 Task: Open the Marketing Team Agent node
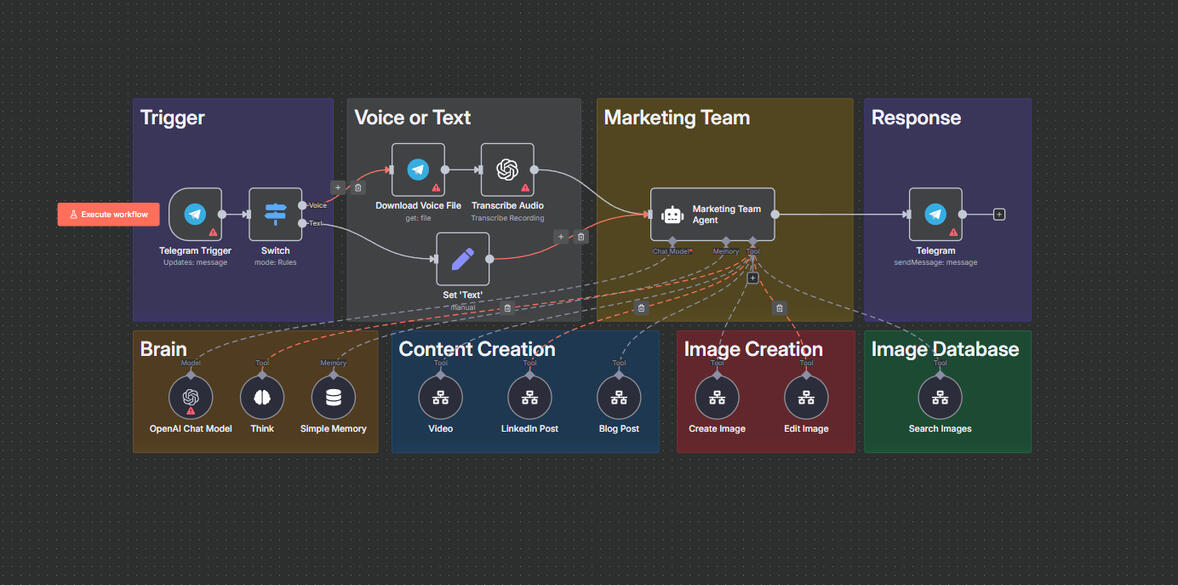[712, 213]
